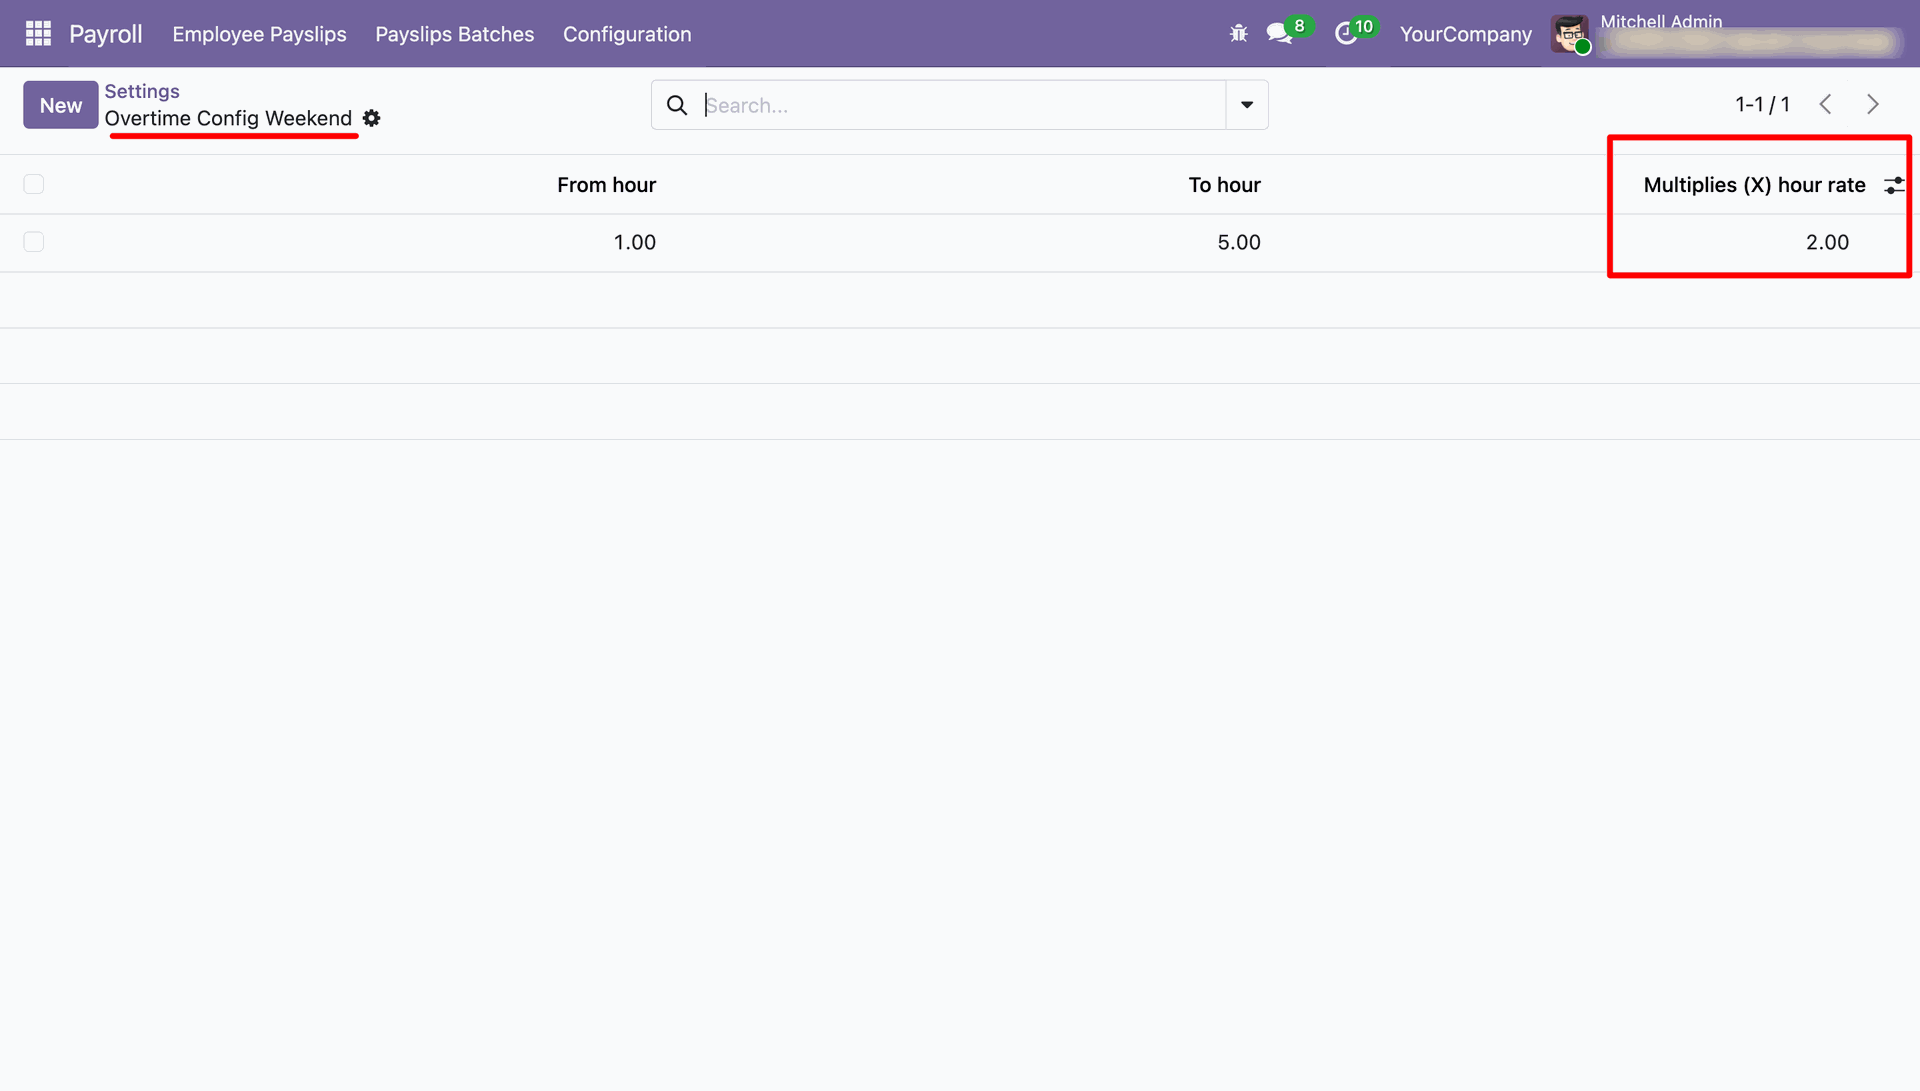Image resolution: width=1920 pixels, height=1091 pixels.
Task: Click Overtime Config Weekend title
Action: coord(228,118)
